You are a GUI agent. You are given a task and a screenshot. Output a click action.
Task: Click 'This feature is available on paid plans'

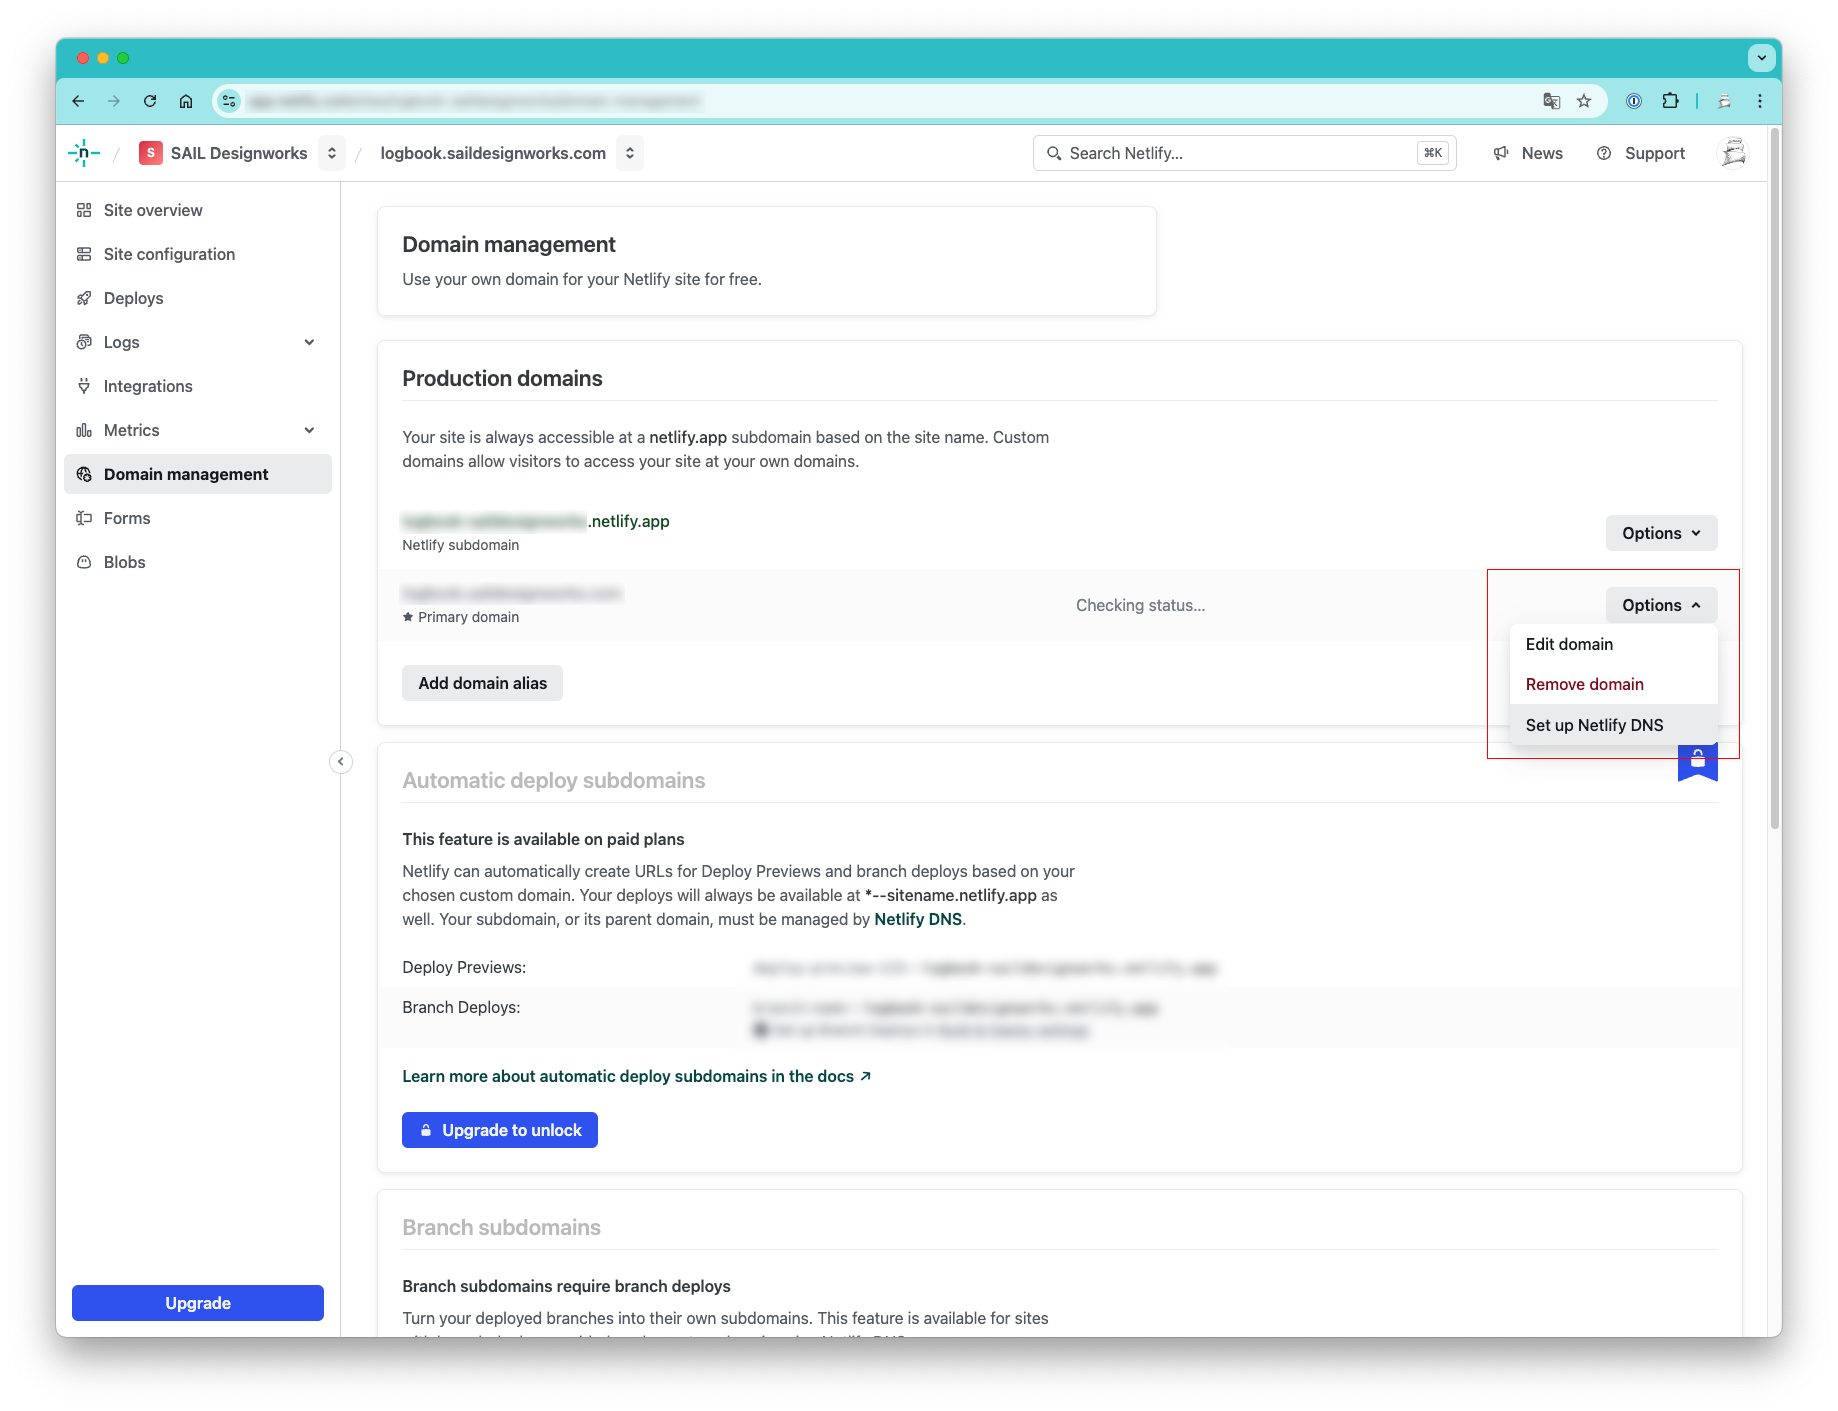(x=543, y=839)
